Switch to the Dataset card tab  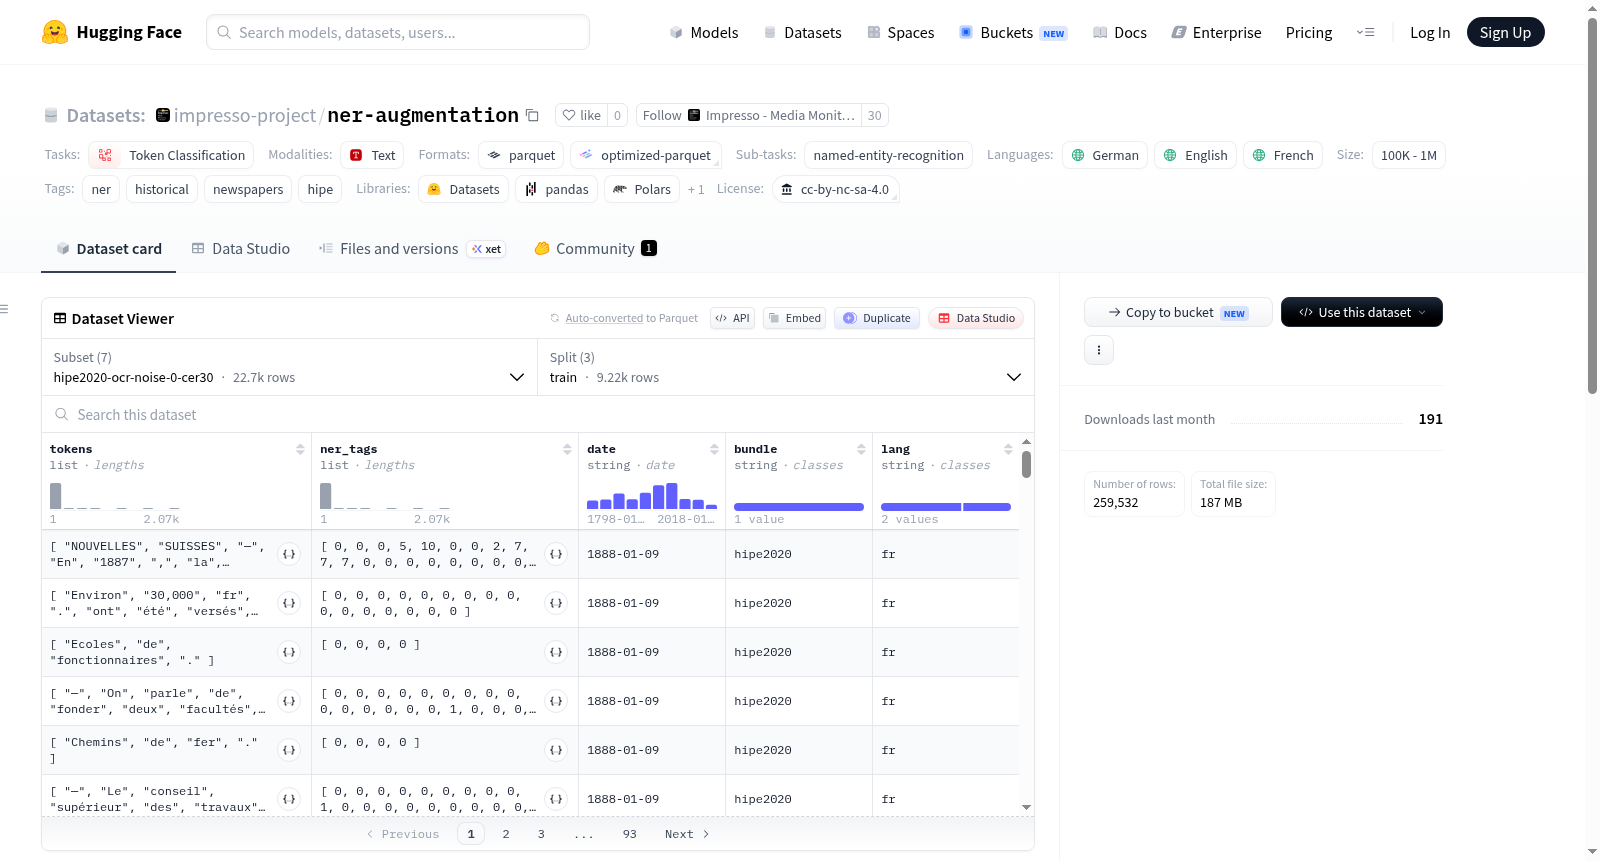[108, 249]
